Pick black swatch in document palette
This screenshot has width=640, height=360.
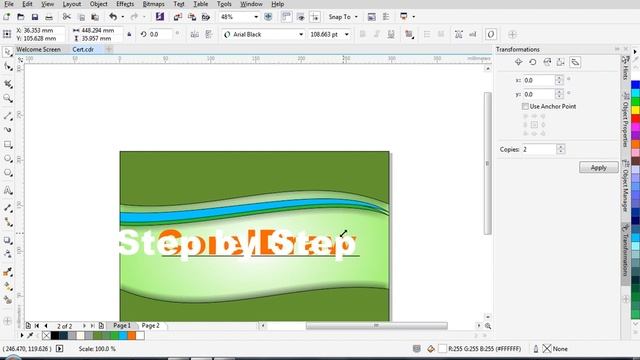(55, 336)
